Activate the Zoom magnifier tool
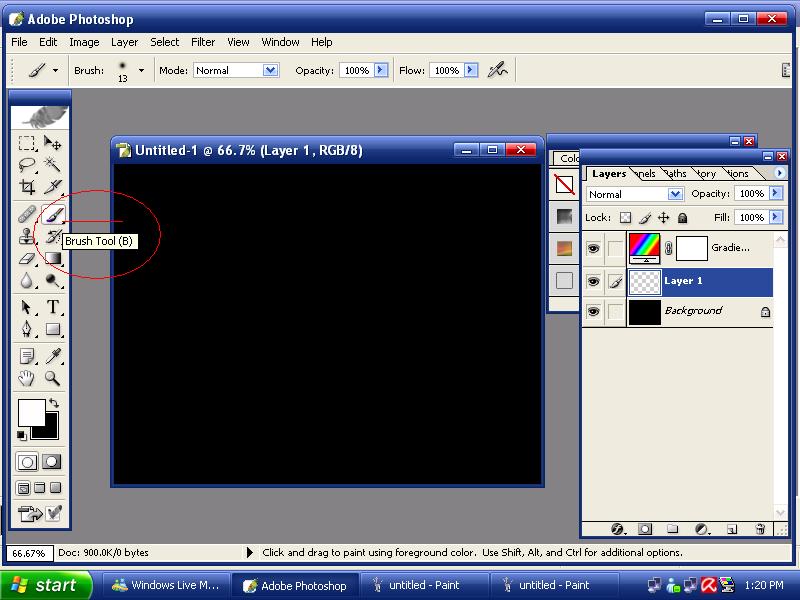Screen dimensions: 800x600 (x=53, y=379)
